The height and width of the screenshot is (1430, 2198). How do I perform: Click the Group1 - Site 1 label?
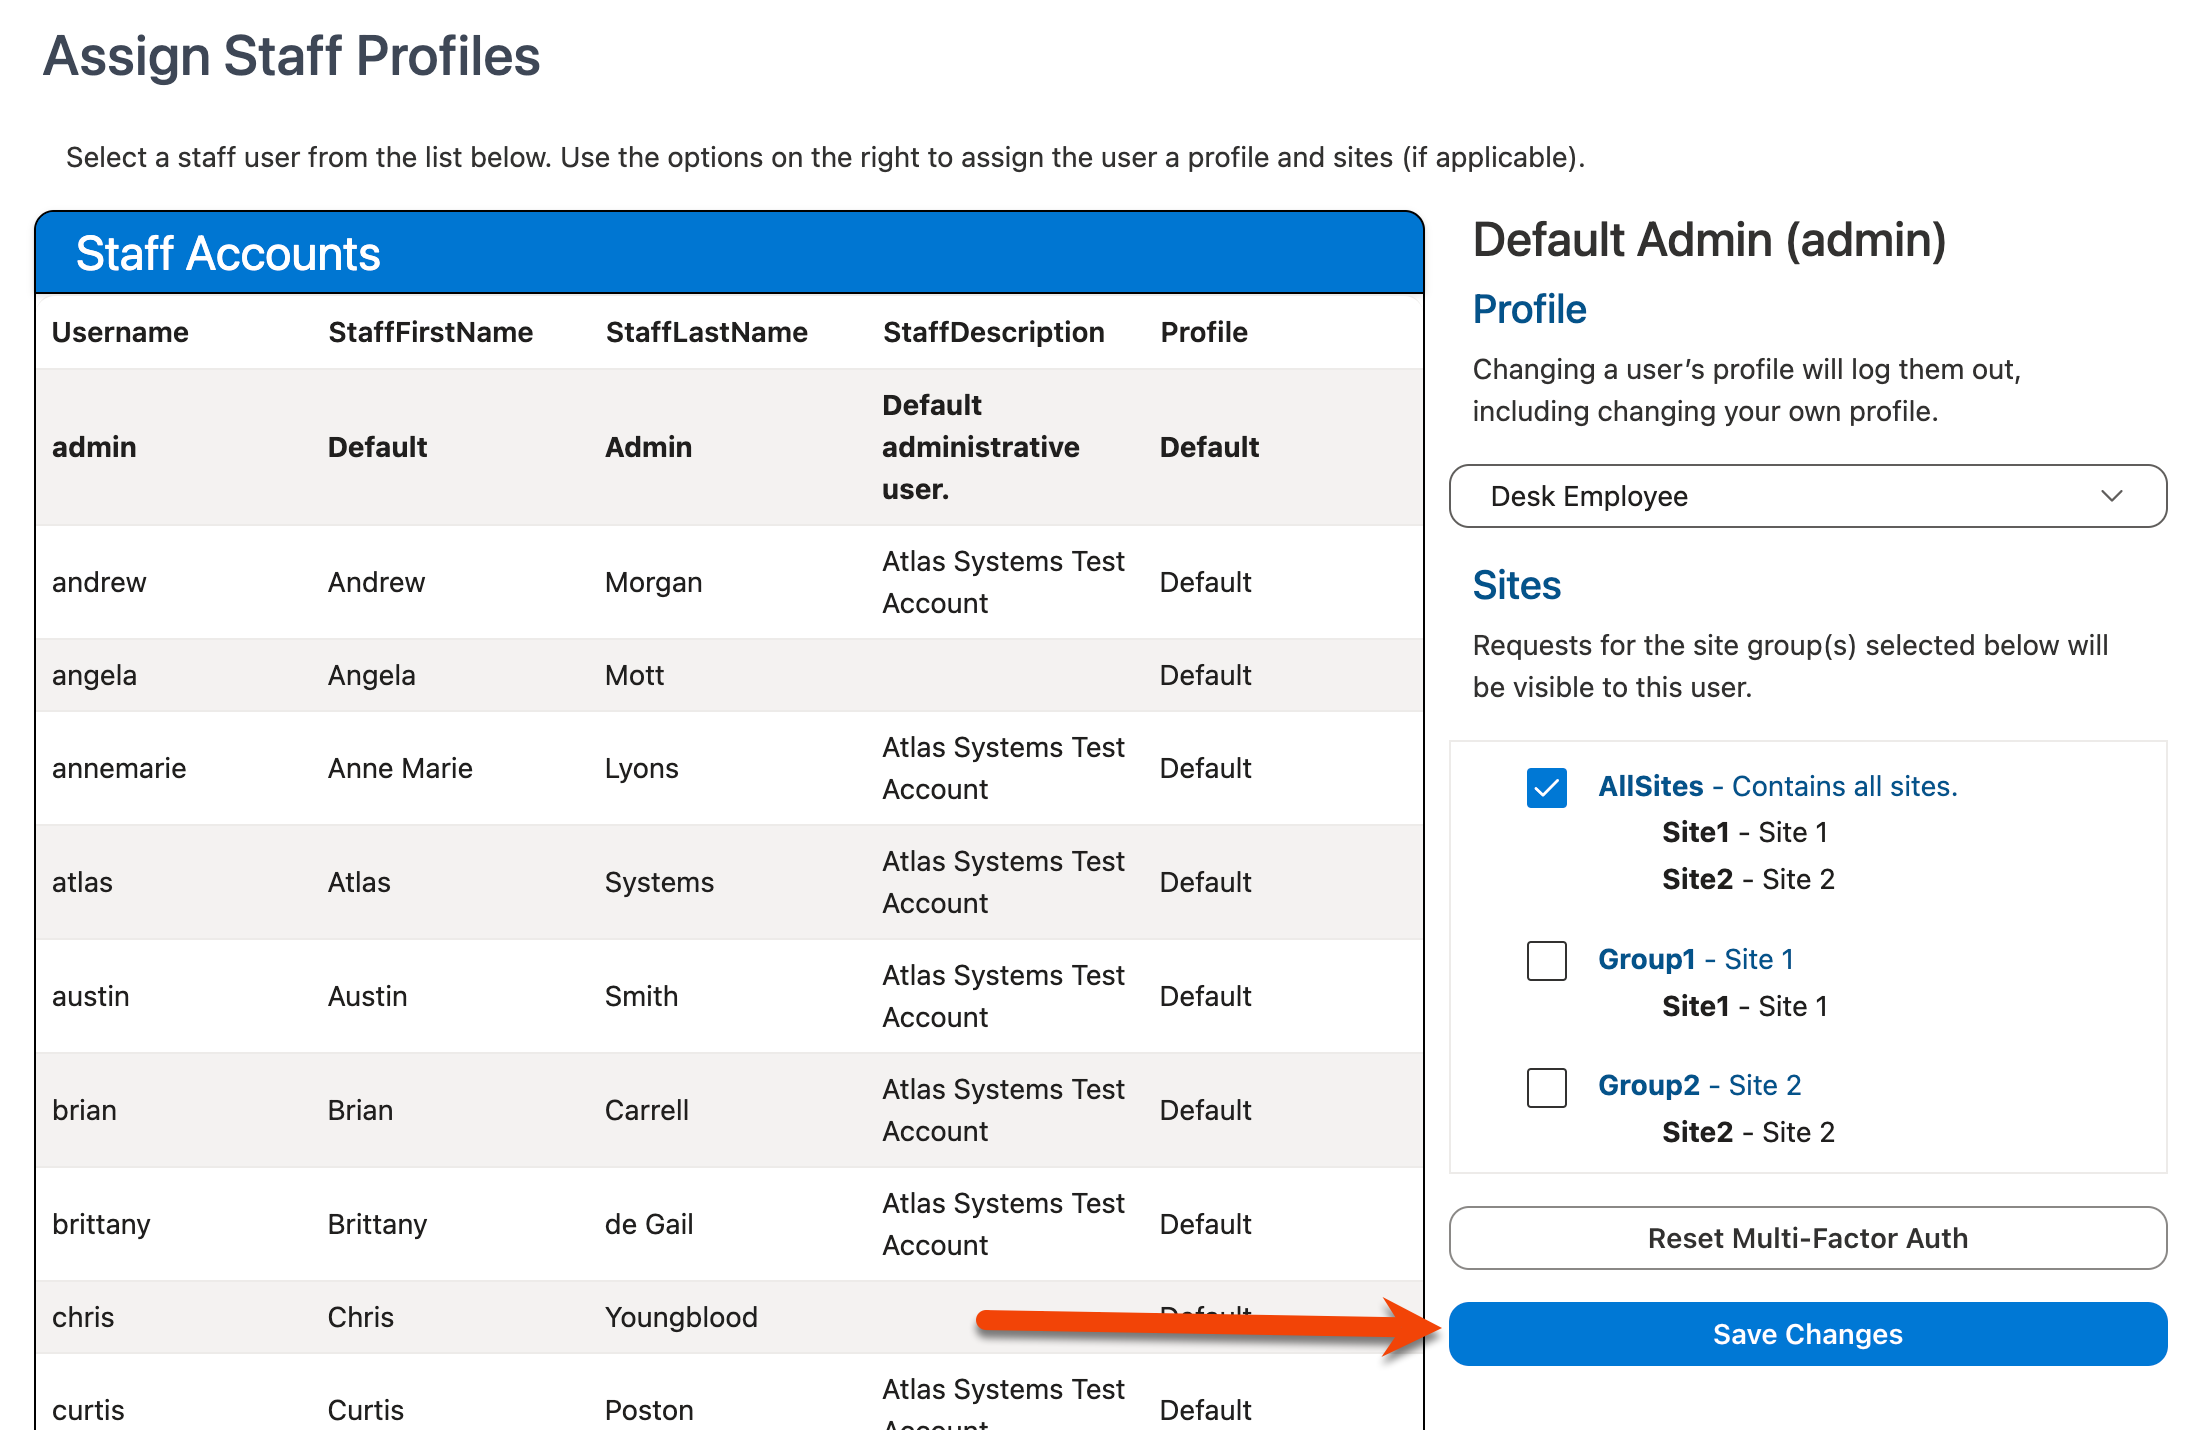click(x=1695, y=959)
